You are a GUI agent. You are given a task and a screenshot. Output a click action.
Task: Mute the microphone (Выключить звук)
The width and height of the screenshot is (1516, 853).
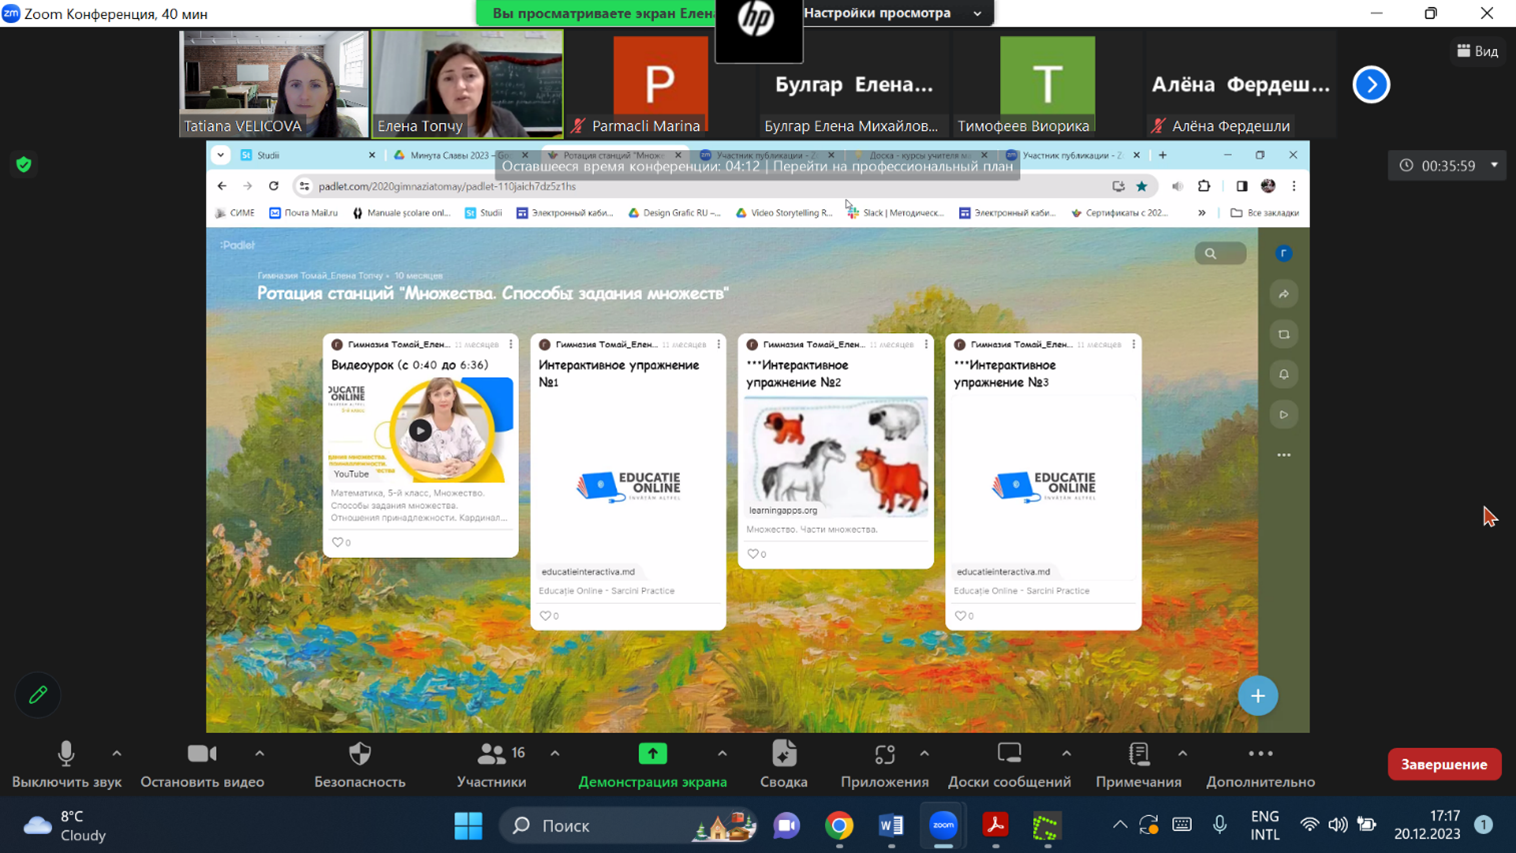[x=66, y=754]
